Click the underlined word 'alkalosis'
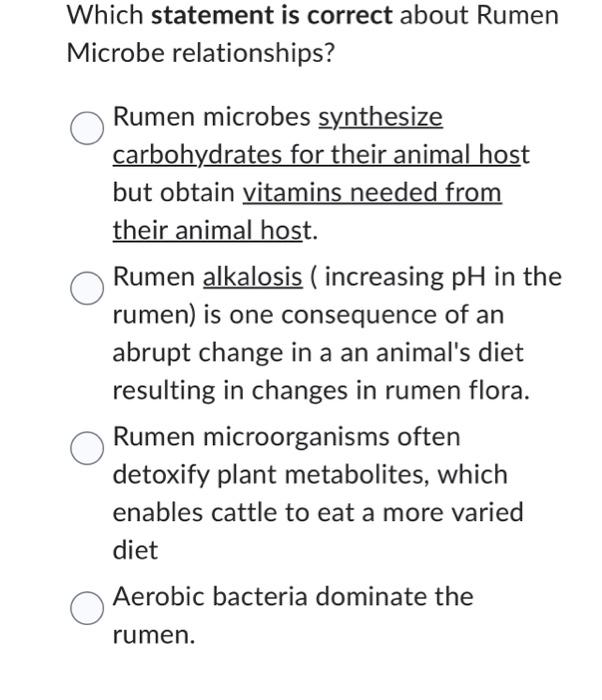 (x=253, y=277)
